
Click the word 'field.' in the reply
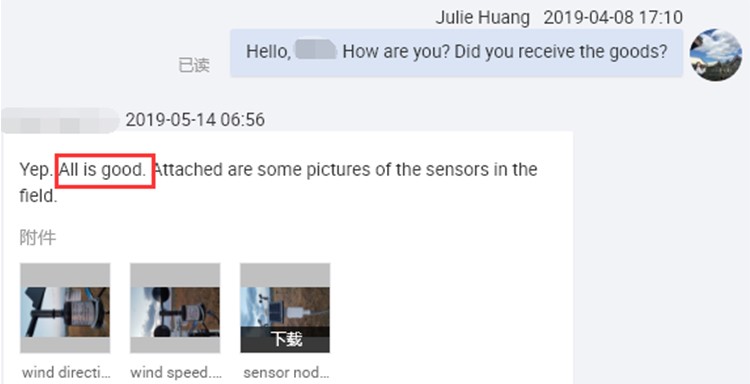click(x=38, y=196)
